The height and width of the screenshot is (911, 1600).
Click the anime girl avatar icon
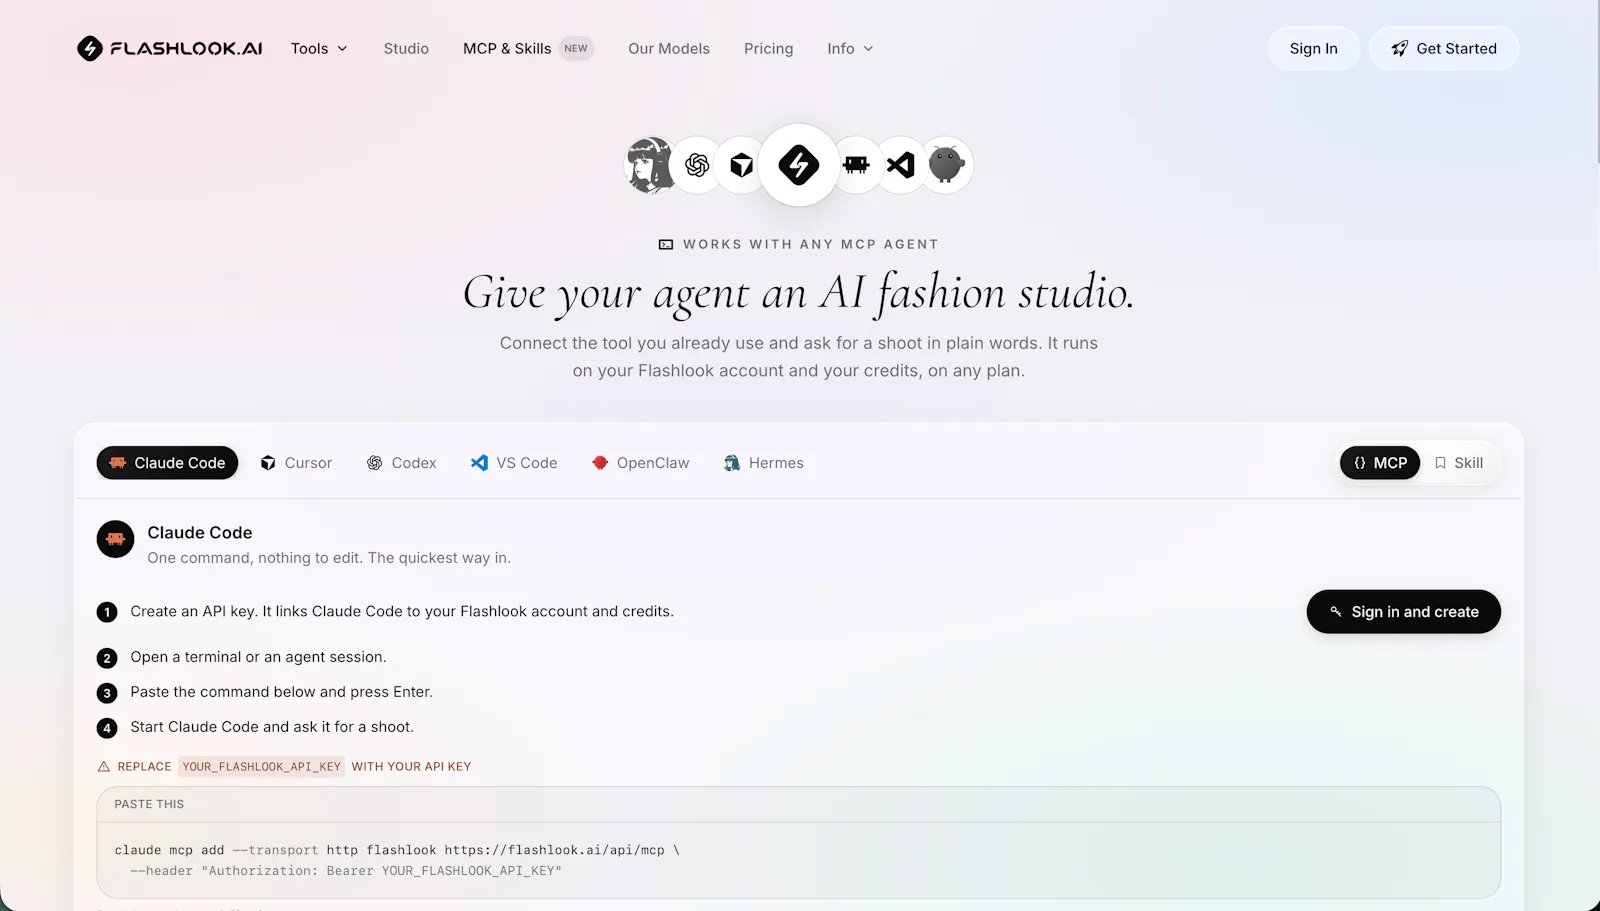click(x=650, y=165)
